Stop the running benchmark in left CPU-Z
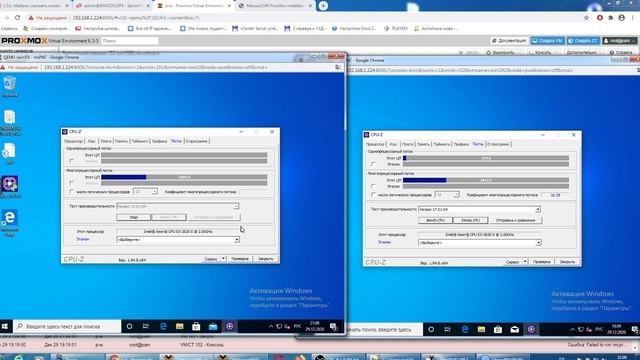 [x=133, y=217]
